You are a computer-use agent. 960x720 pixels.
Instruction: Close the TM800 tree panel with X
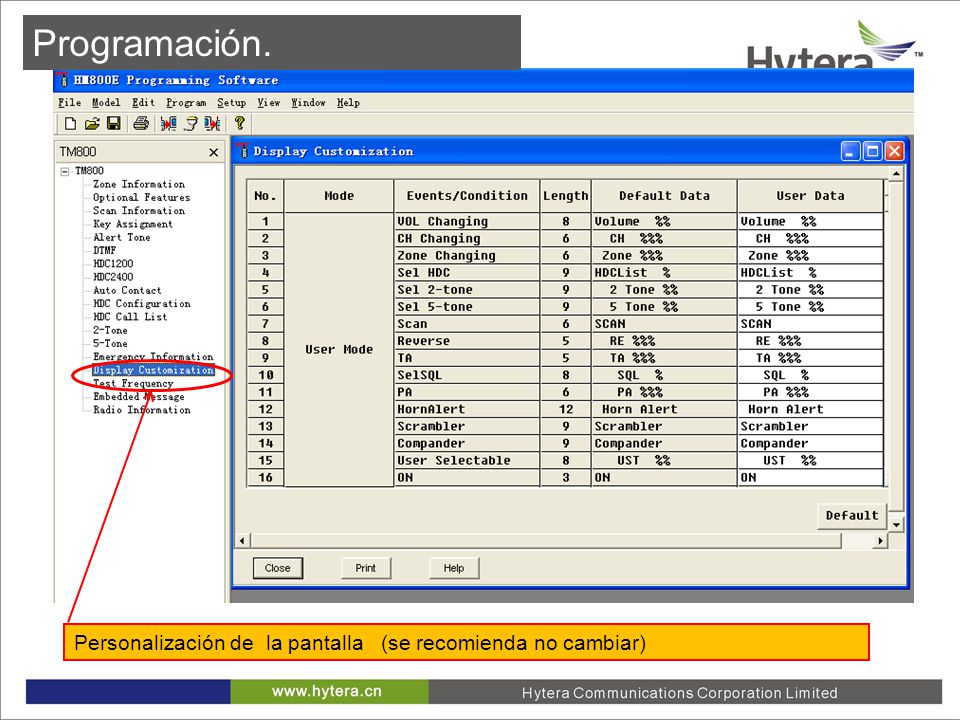pyautogui.click(x=214, y=152)
